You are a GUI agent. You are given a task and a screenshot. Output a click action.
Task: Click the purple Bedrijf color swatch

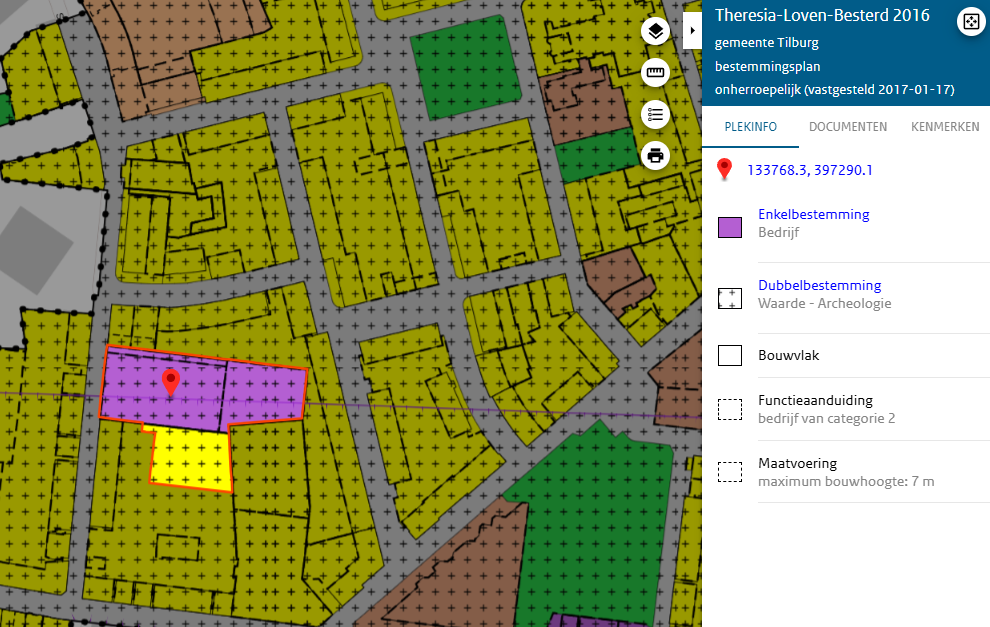(x=730, y=227)
